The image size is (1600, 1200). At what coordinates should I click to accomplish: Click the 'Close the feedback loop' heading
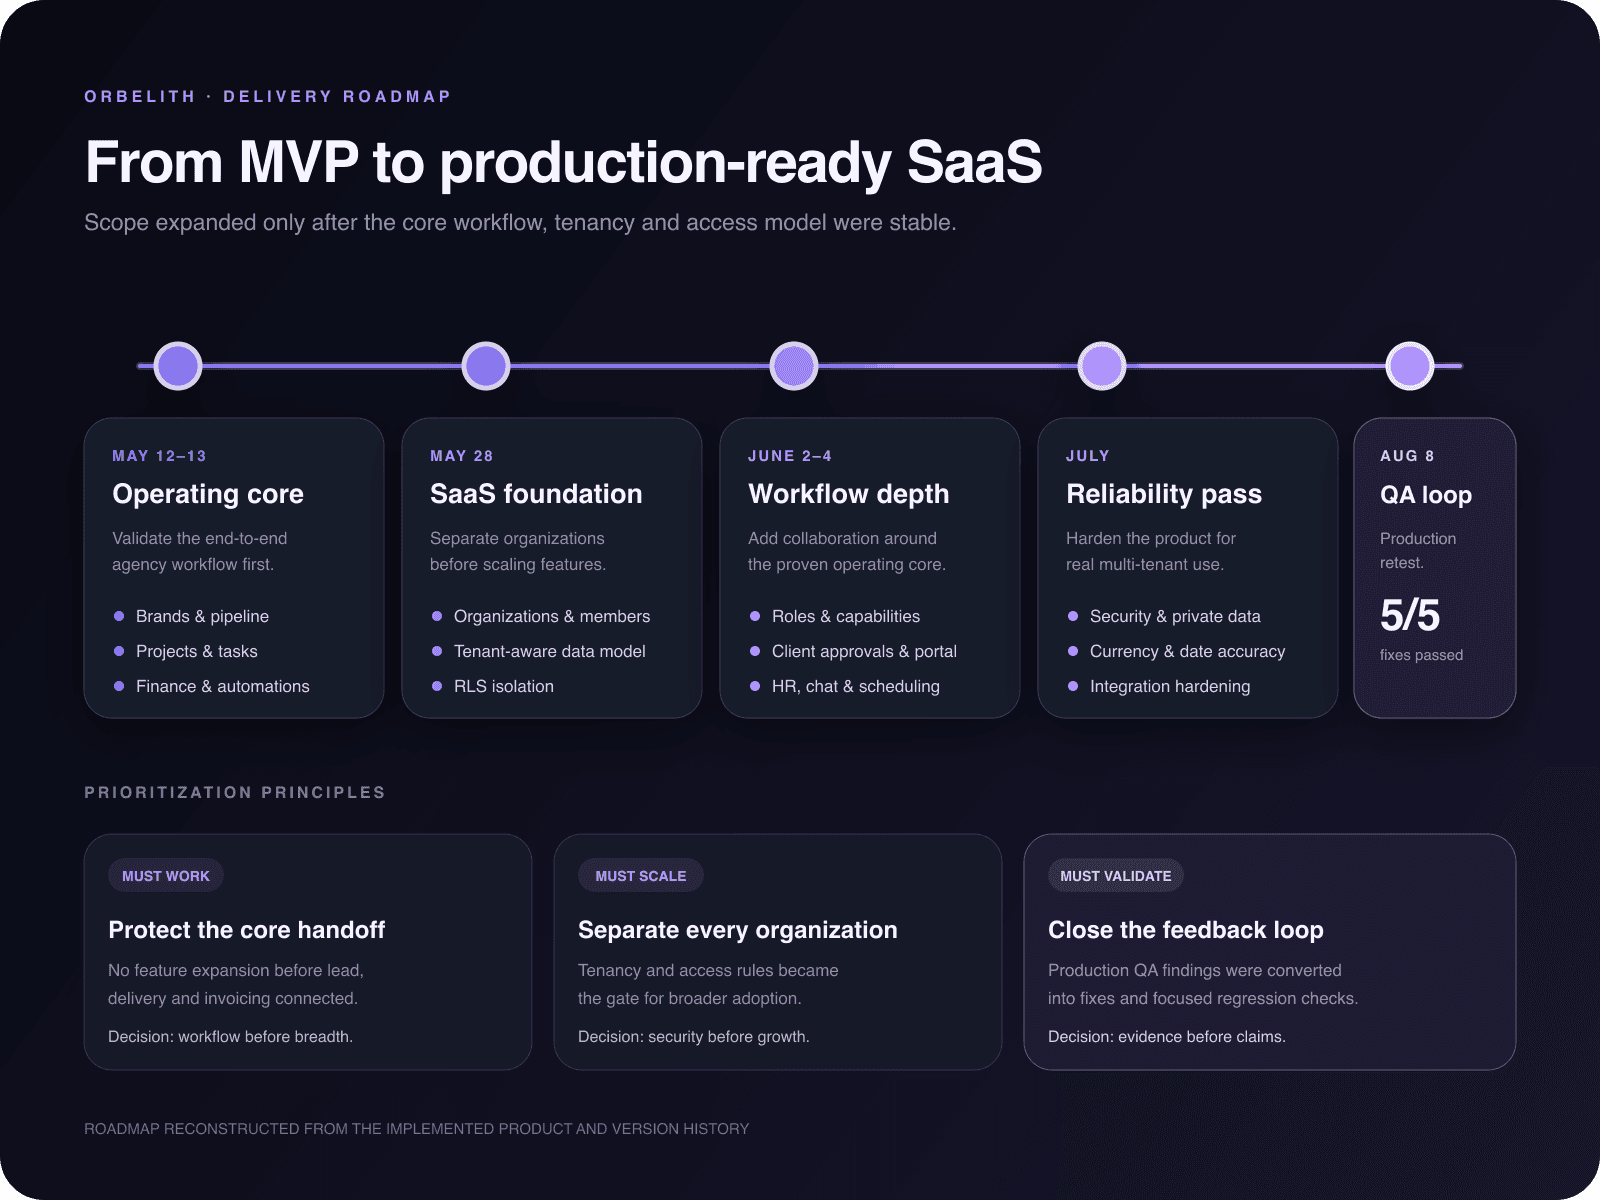tap(1186, 930)
